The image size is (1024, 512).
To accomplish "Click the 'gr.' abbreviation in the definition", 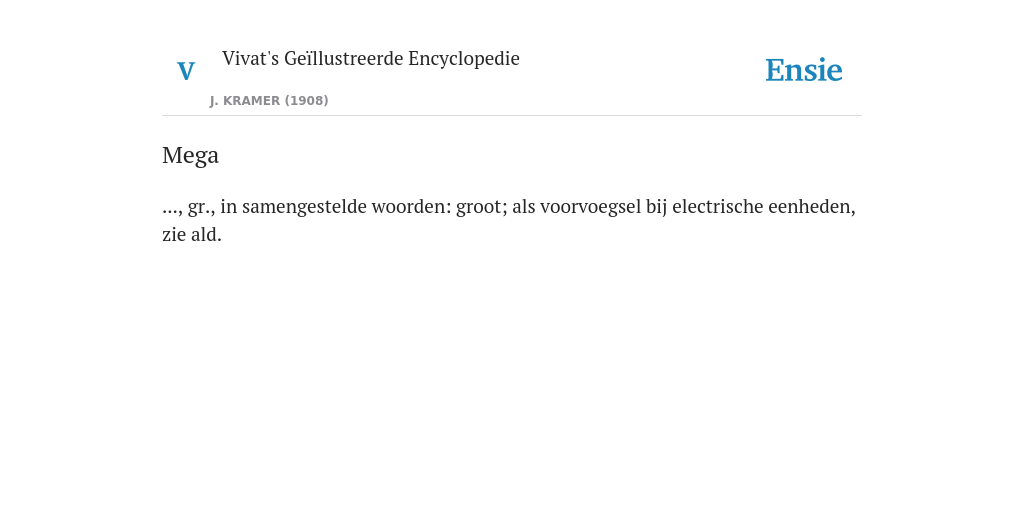I will (x=201, y=208).
